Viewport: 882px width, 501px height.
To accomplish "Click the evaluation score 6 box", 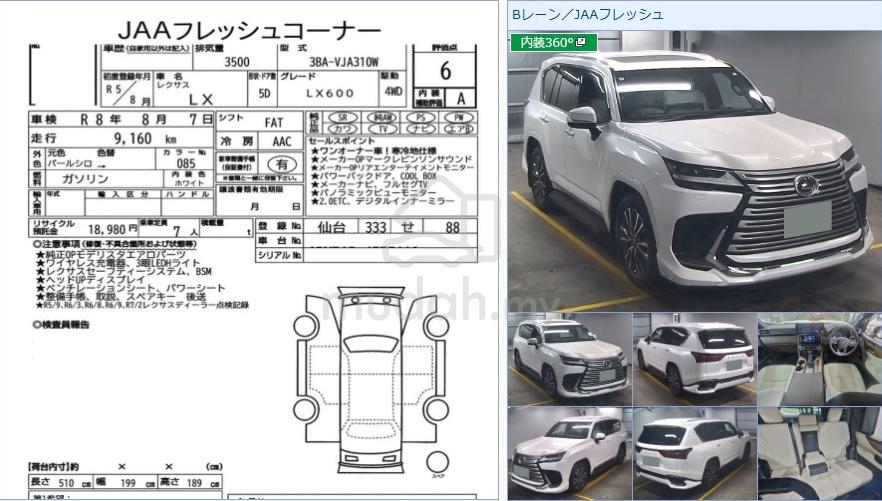I will (x=444, y=72).
